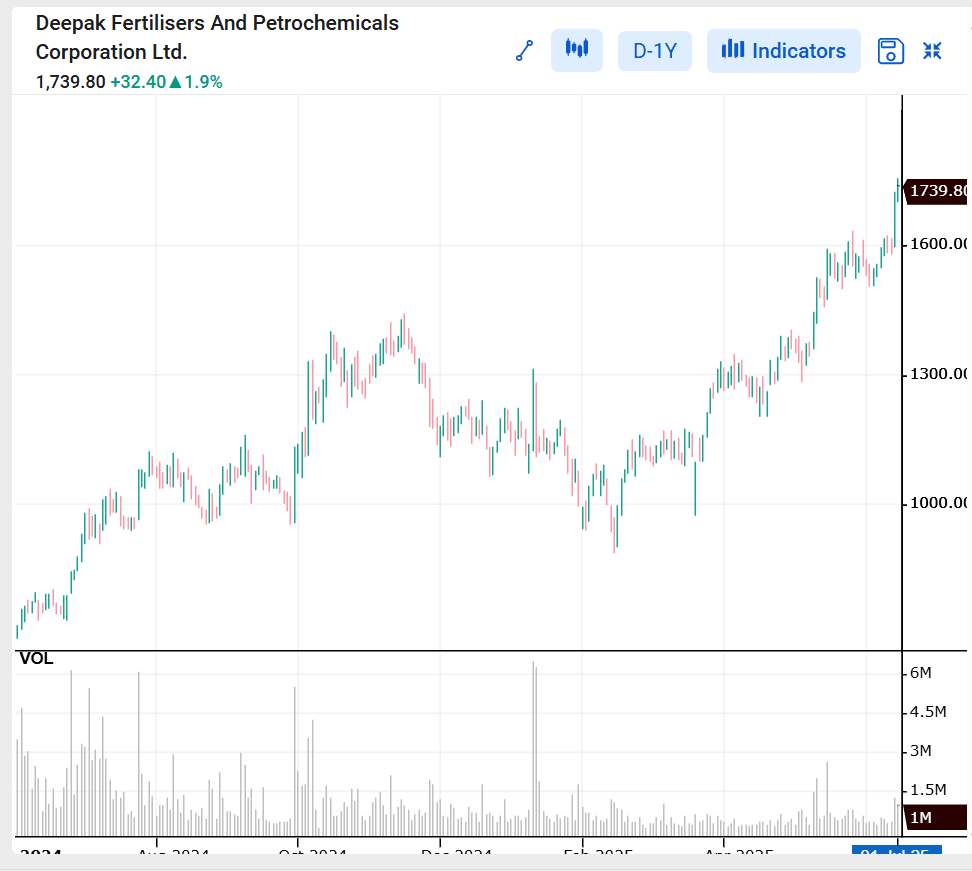Click the 1M current volume tag
The width and height of the screenshot is (972, 871).
935,818
